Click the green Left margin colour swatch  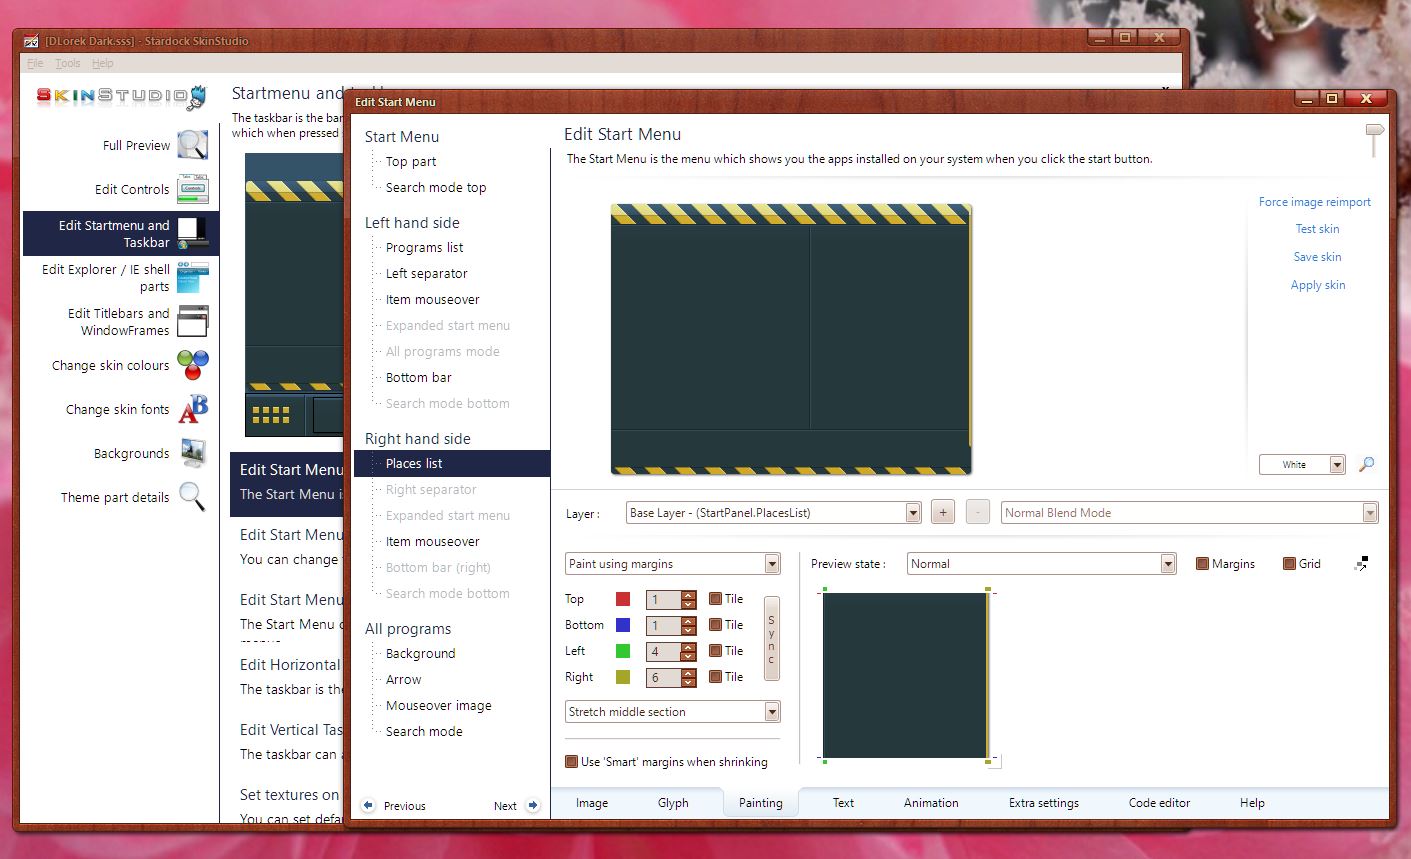(x=623, y=651)
